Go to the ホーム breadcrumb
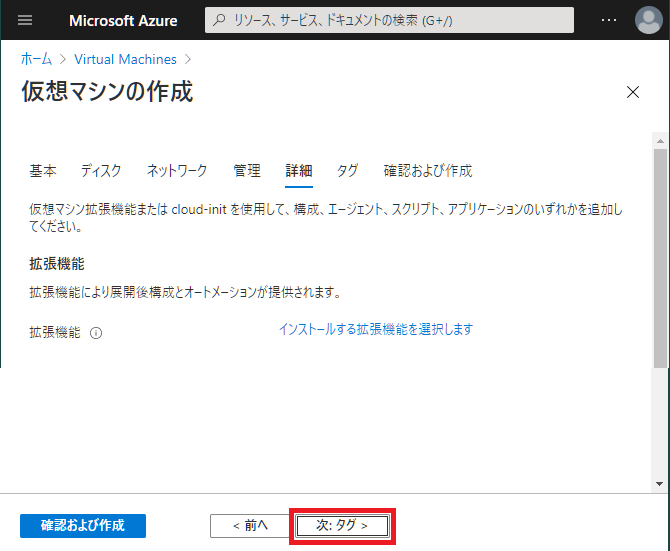This screenshot has width=670, height=551. pyautogui.click(x=37, y=59)
